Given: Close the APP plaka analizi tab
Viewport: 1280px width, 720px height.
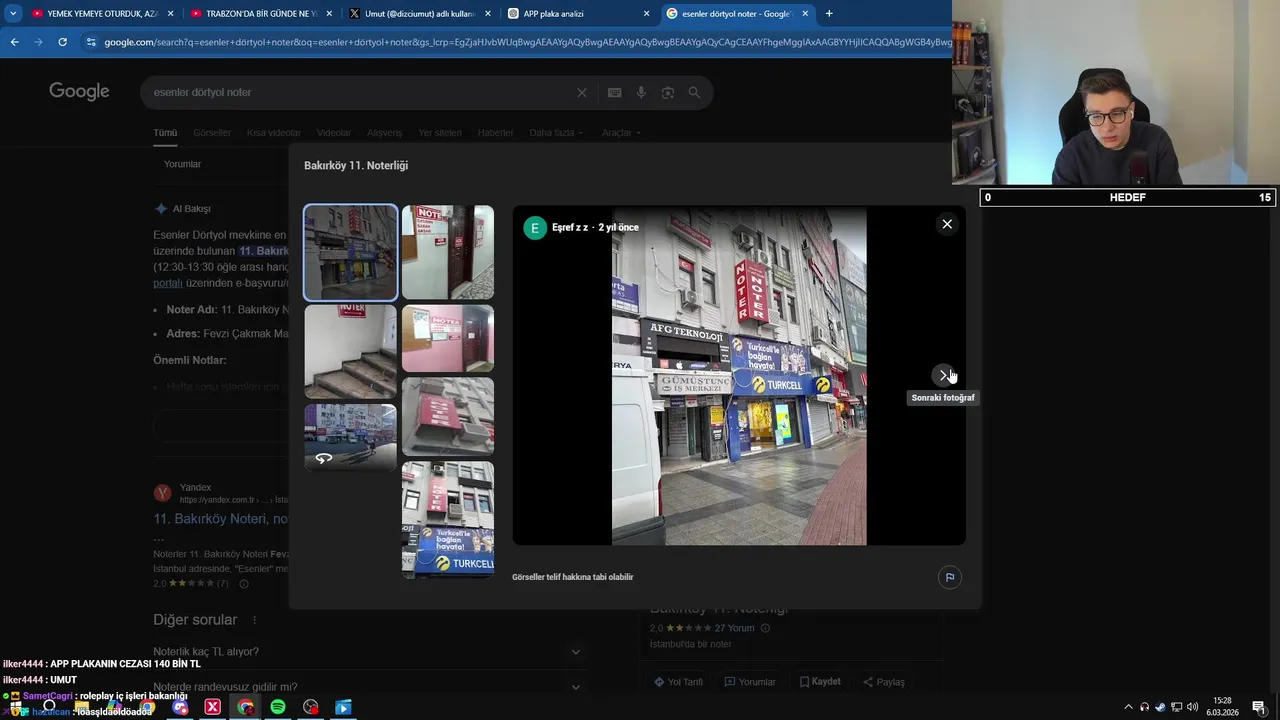Looking at the screenshot, I should coord(646,14).
